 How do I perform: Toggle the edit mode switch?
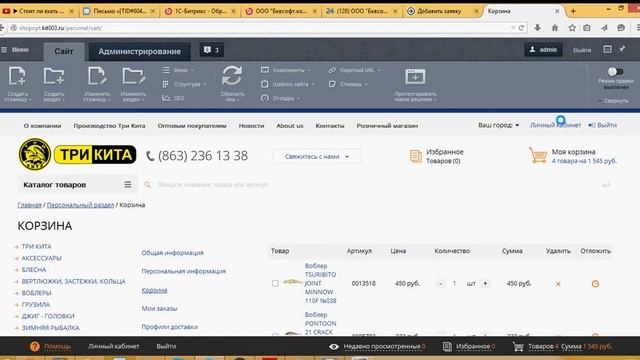tap(616, 72)
